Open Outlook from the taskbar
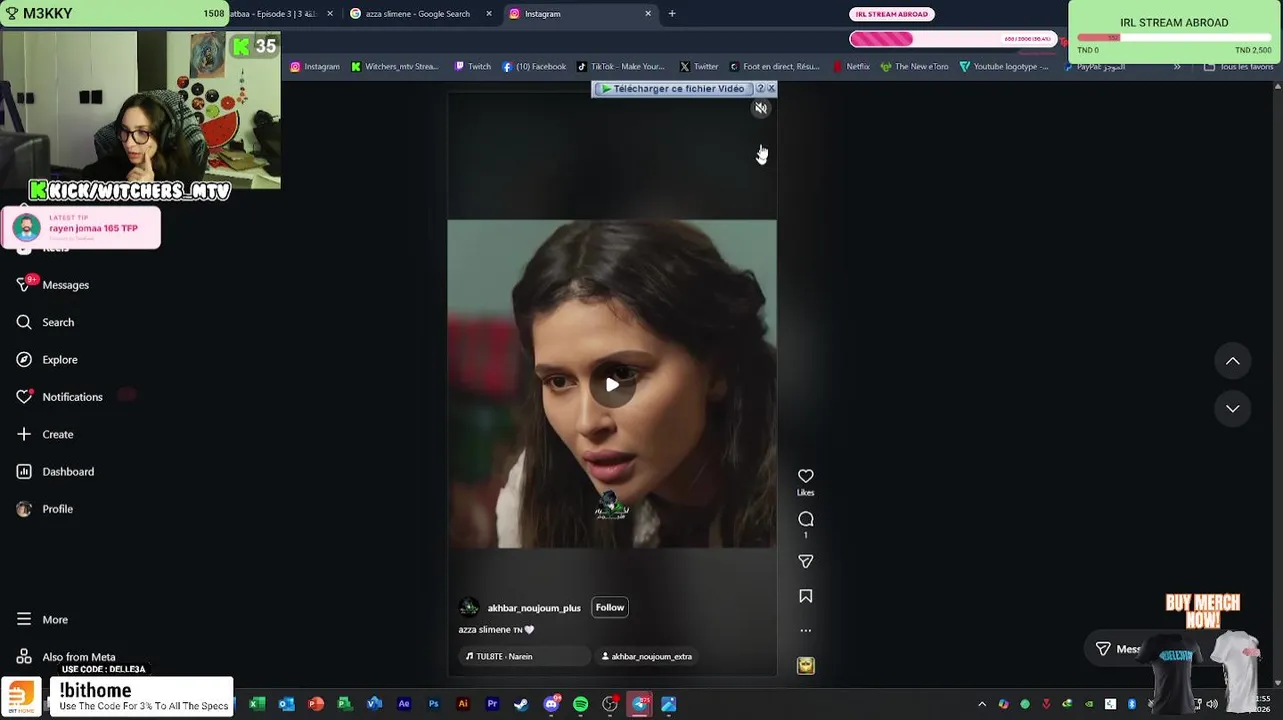The width and height of the screenshot is (1283, 720). point(287,704)
